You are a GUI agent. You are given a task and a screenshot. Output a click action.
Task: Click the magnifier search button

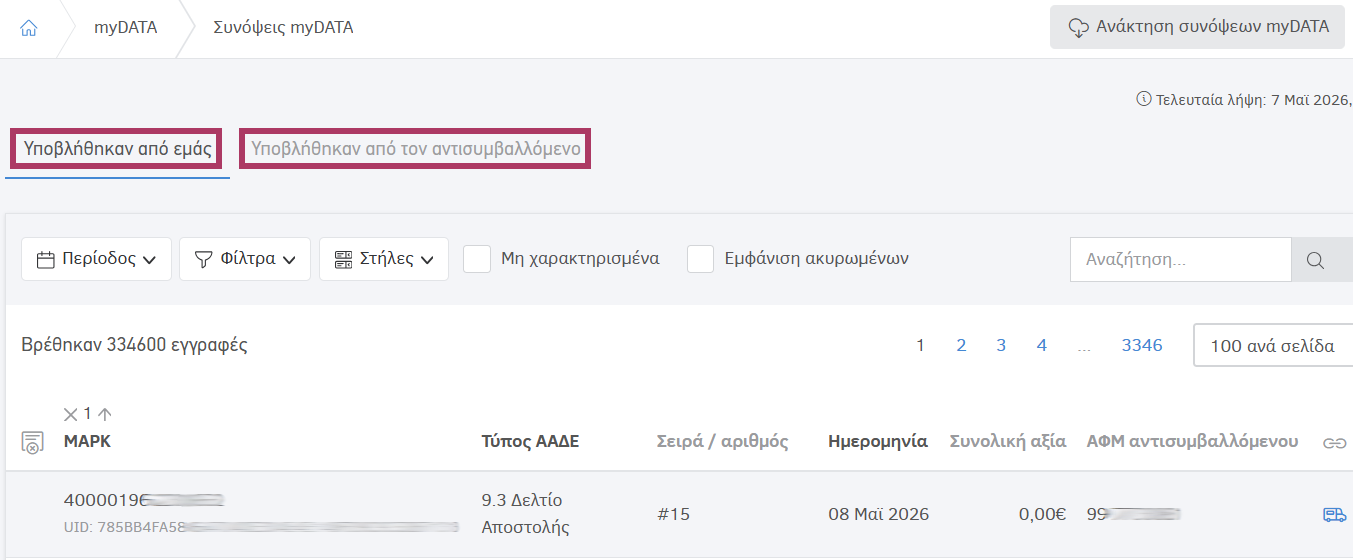point(1316,260)
